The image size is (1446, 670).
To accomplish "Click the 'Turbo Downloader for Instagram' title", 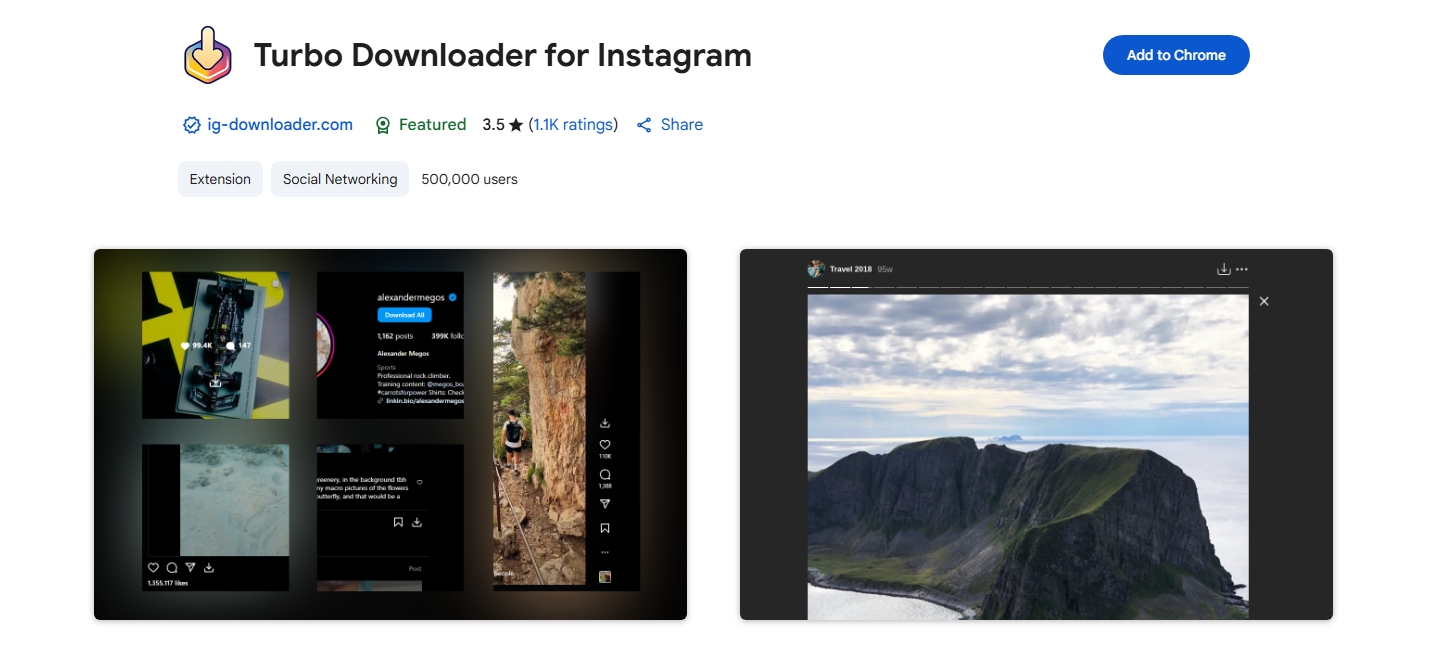I will (502, 55).
